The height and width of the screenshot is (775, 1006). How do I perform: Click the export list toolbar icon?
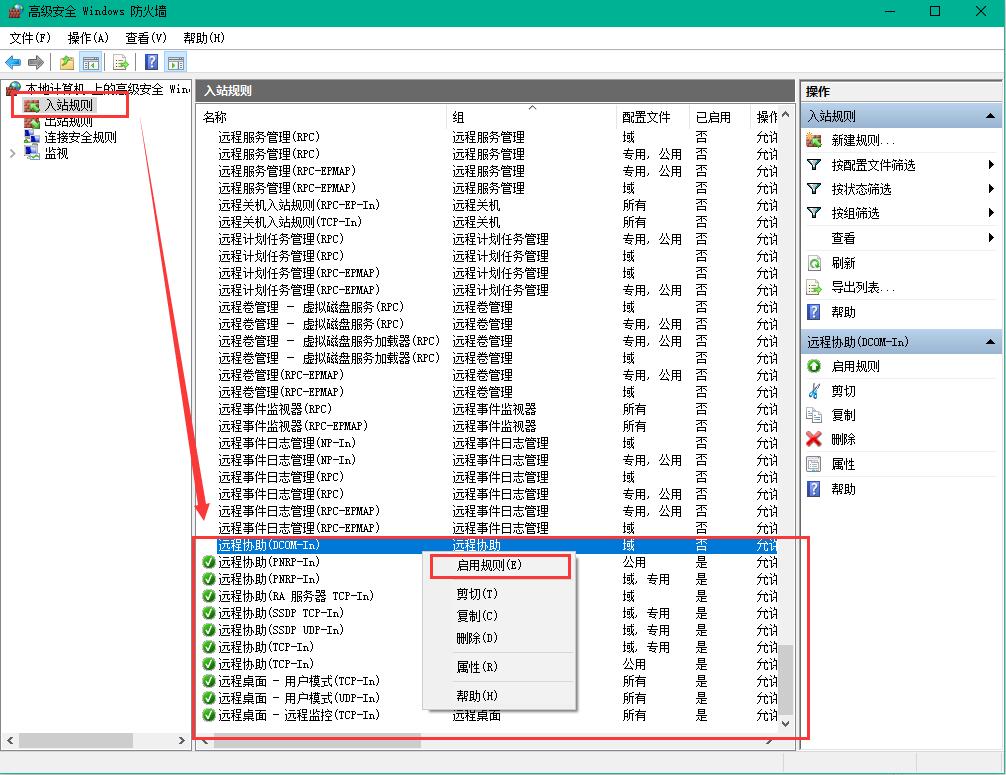pos(120,61)
